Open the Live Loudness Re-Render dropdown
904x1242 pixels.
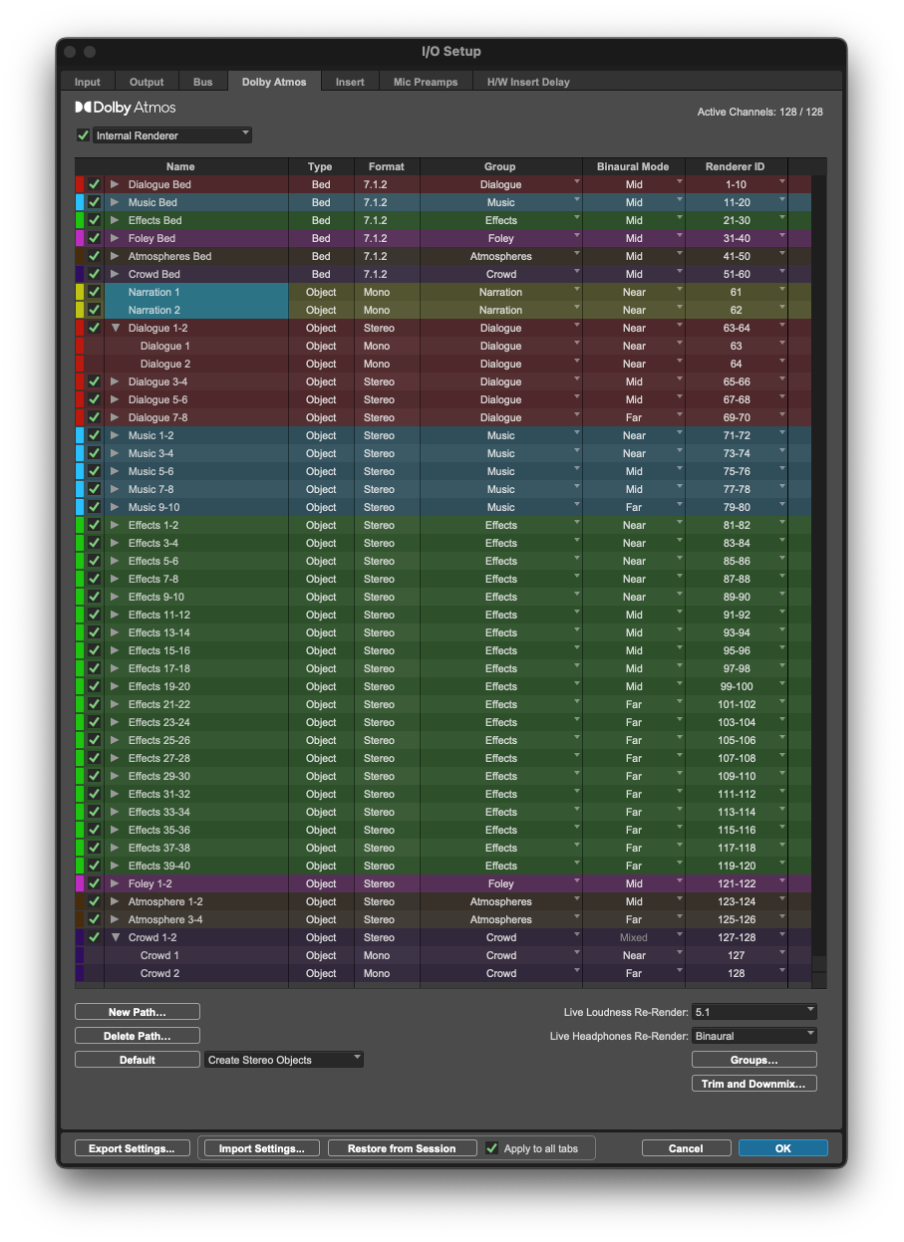click(x=753, y=1013)
